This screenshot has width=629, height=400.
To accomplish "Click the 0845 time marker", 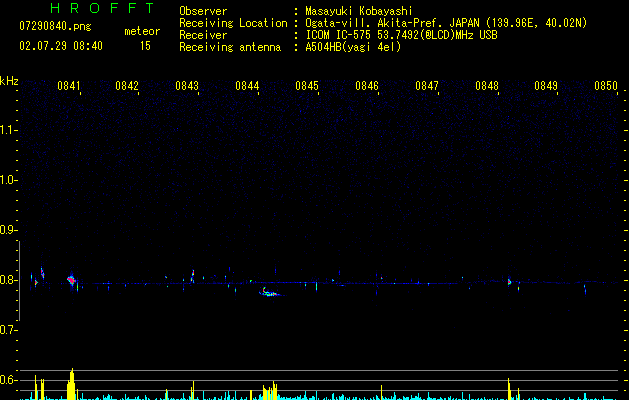I will click(307, 86).
